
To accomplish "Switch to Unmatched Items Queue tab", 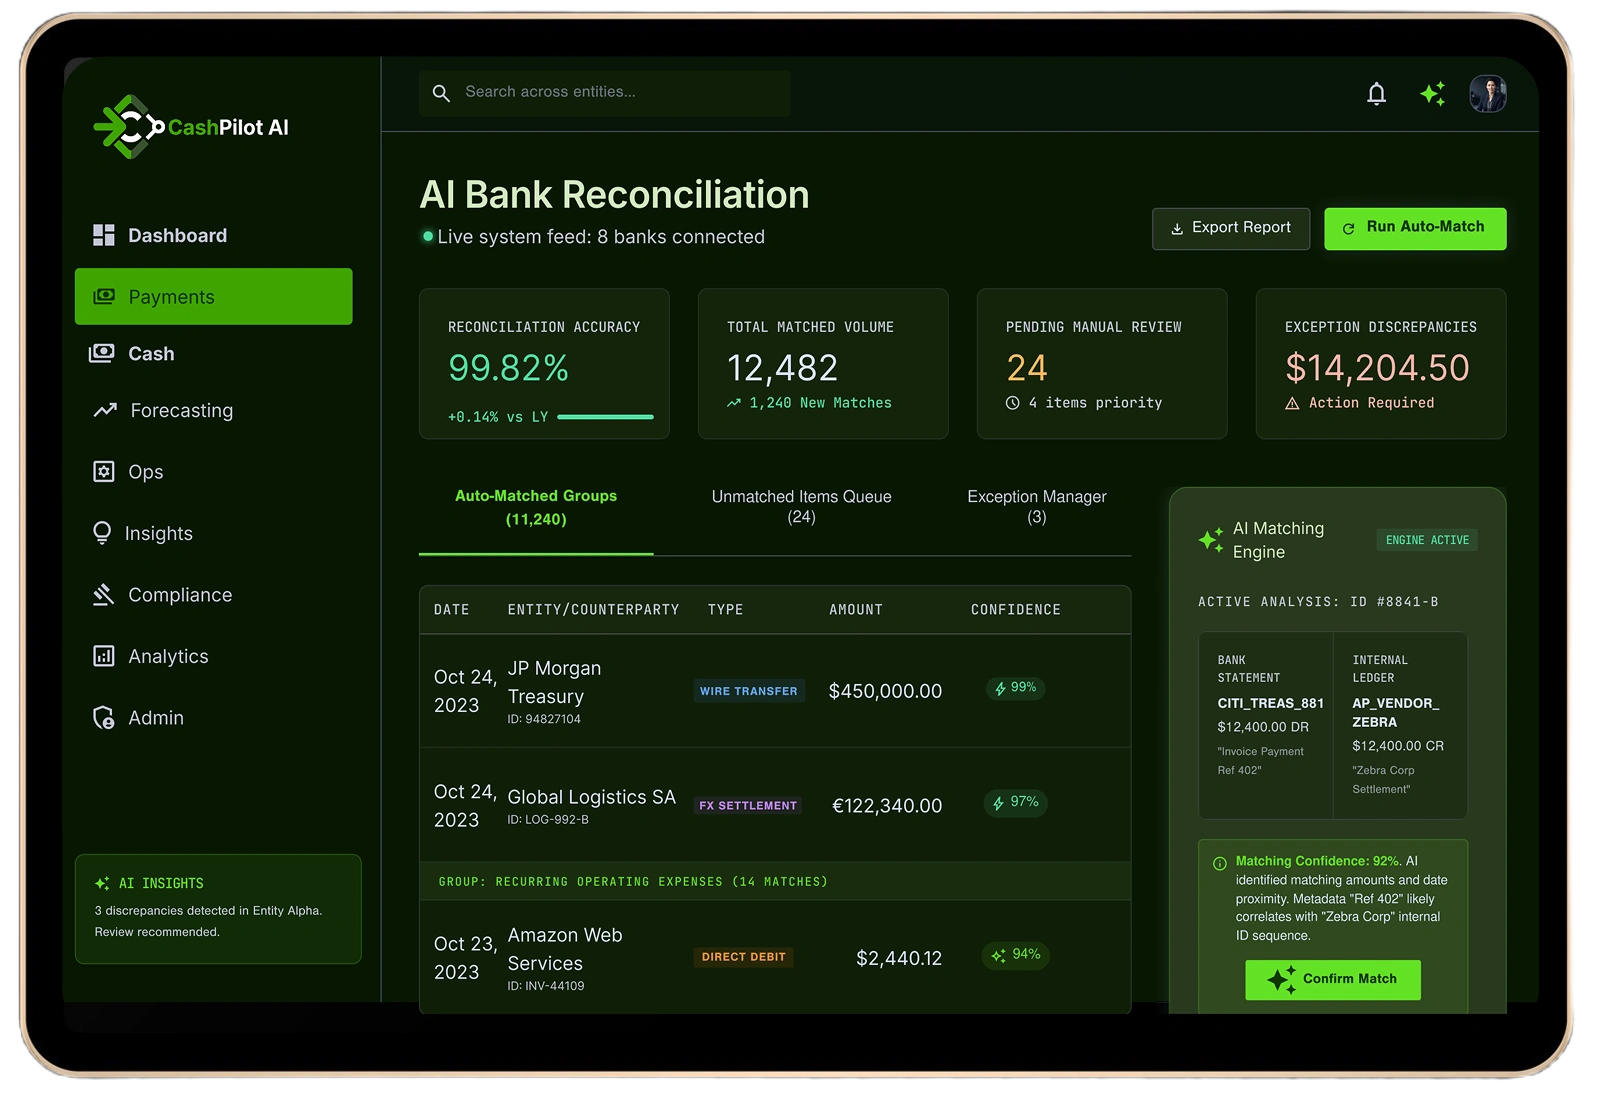I will coord(801,507).
